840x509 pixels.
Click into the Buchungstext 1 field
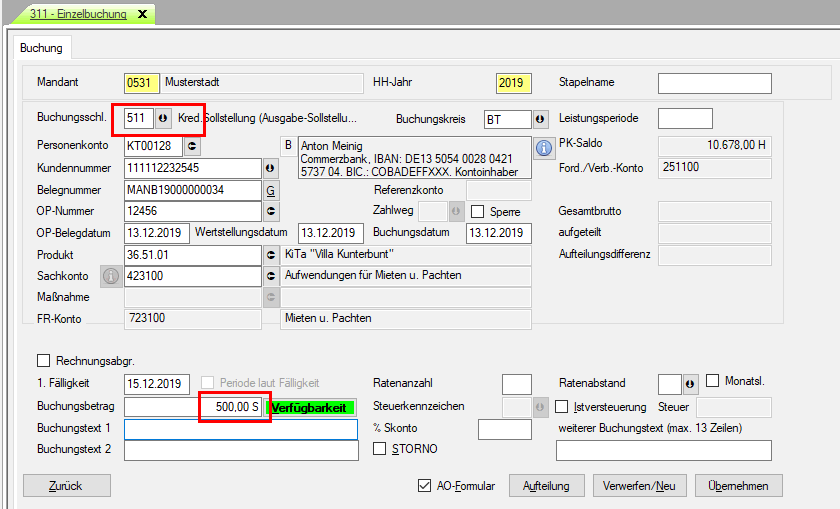240,429
